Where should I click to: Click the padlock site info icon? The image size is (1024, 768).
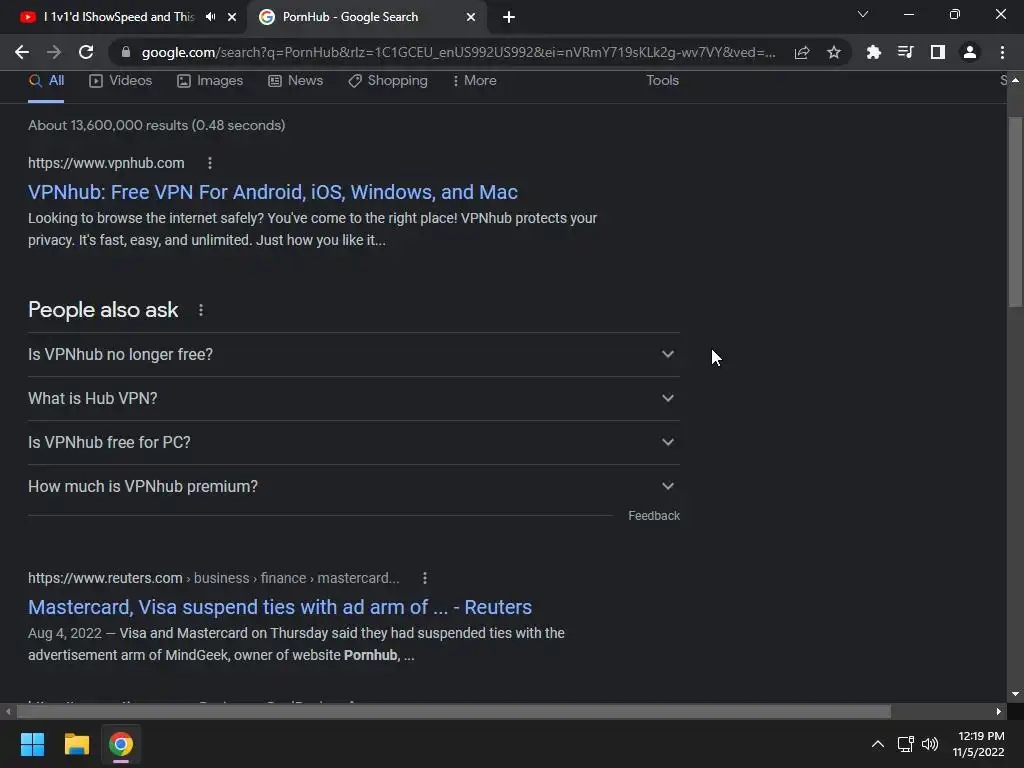pyautogui.click(x=126, y=52)
